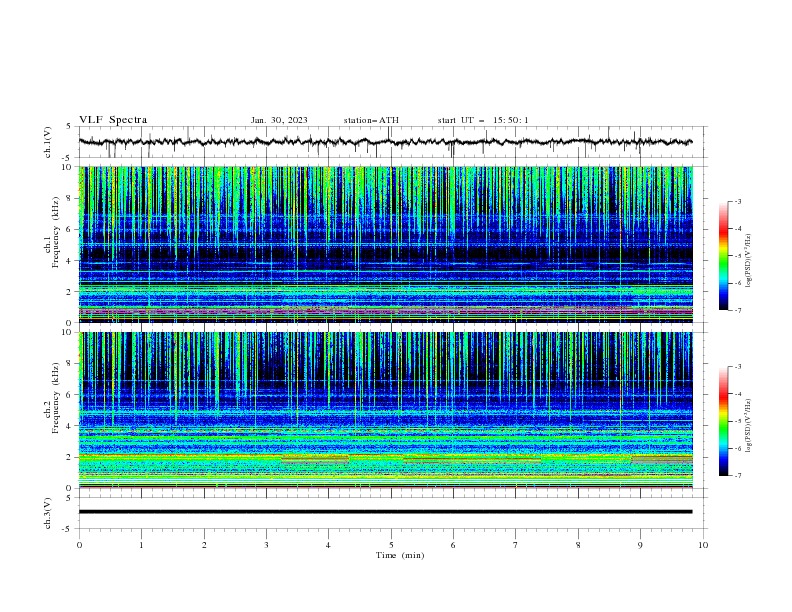This screenshot has width=792, height=612.
Task: Click the "ch.3(V)" axis label
Action: click(48, 513)
